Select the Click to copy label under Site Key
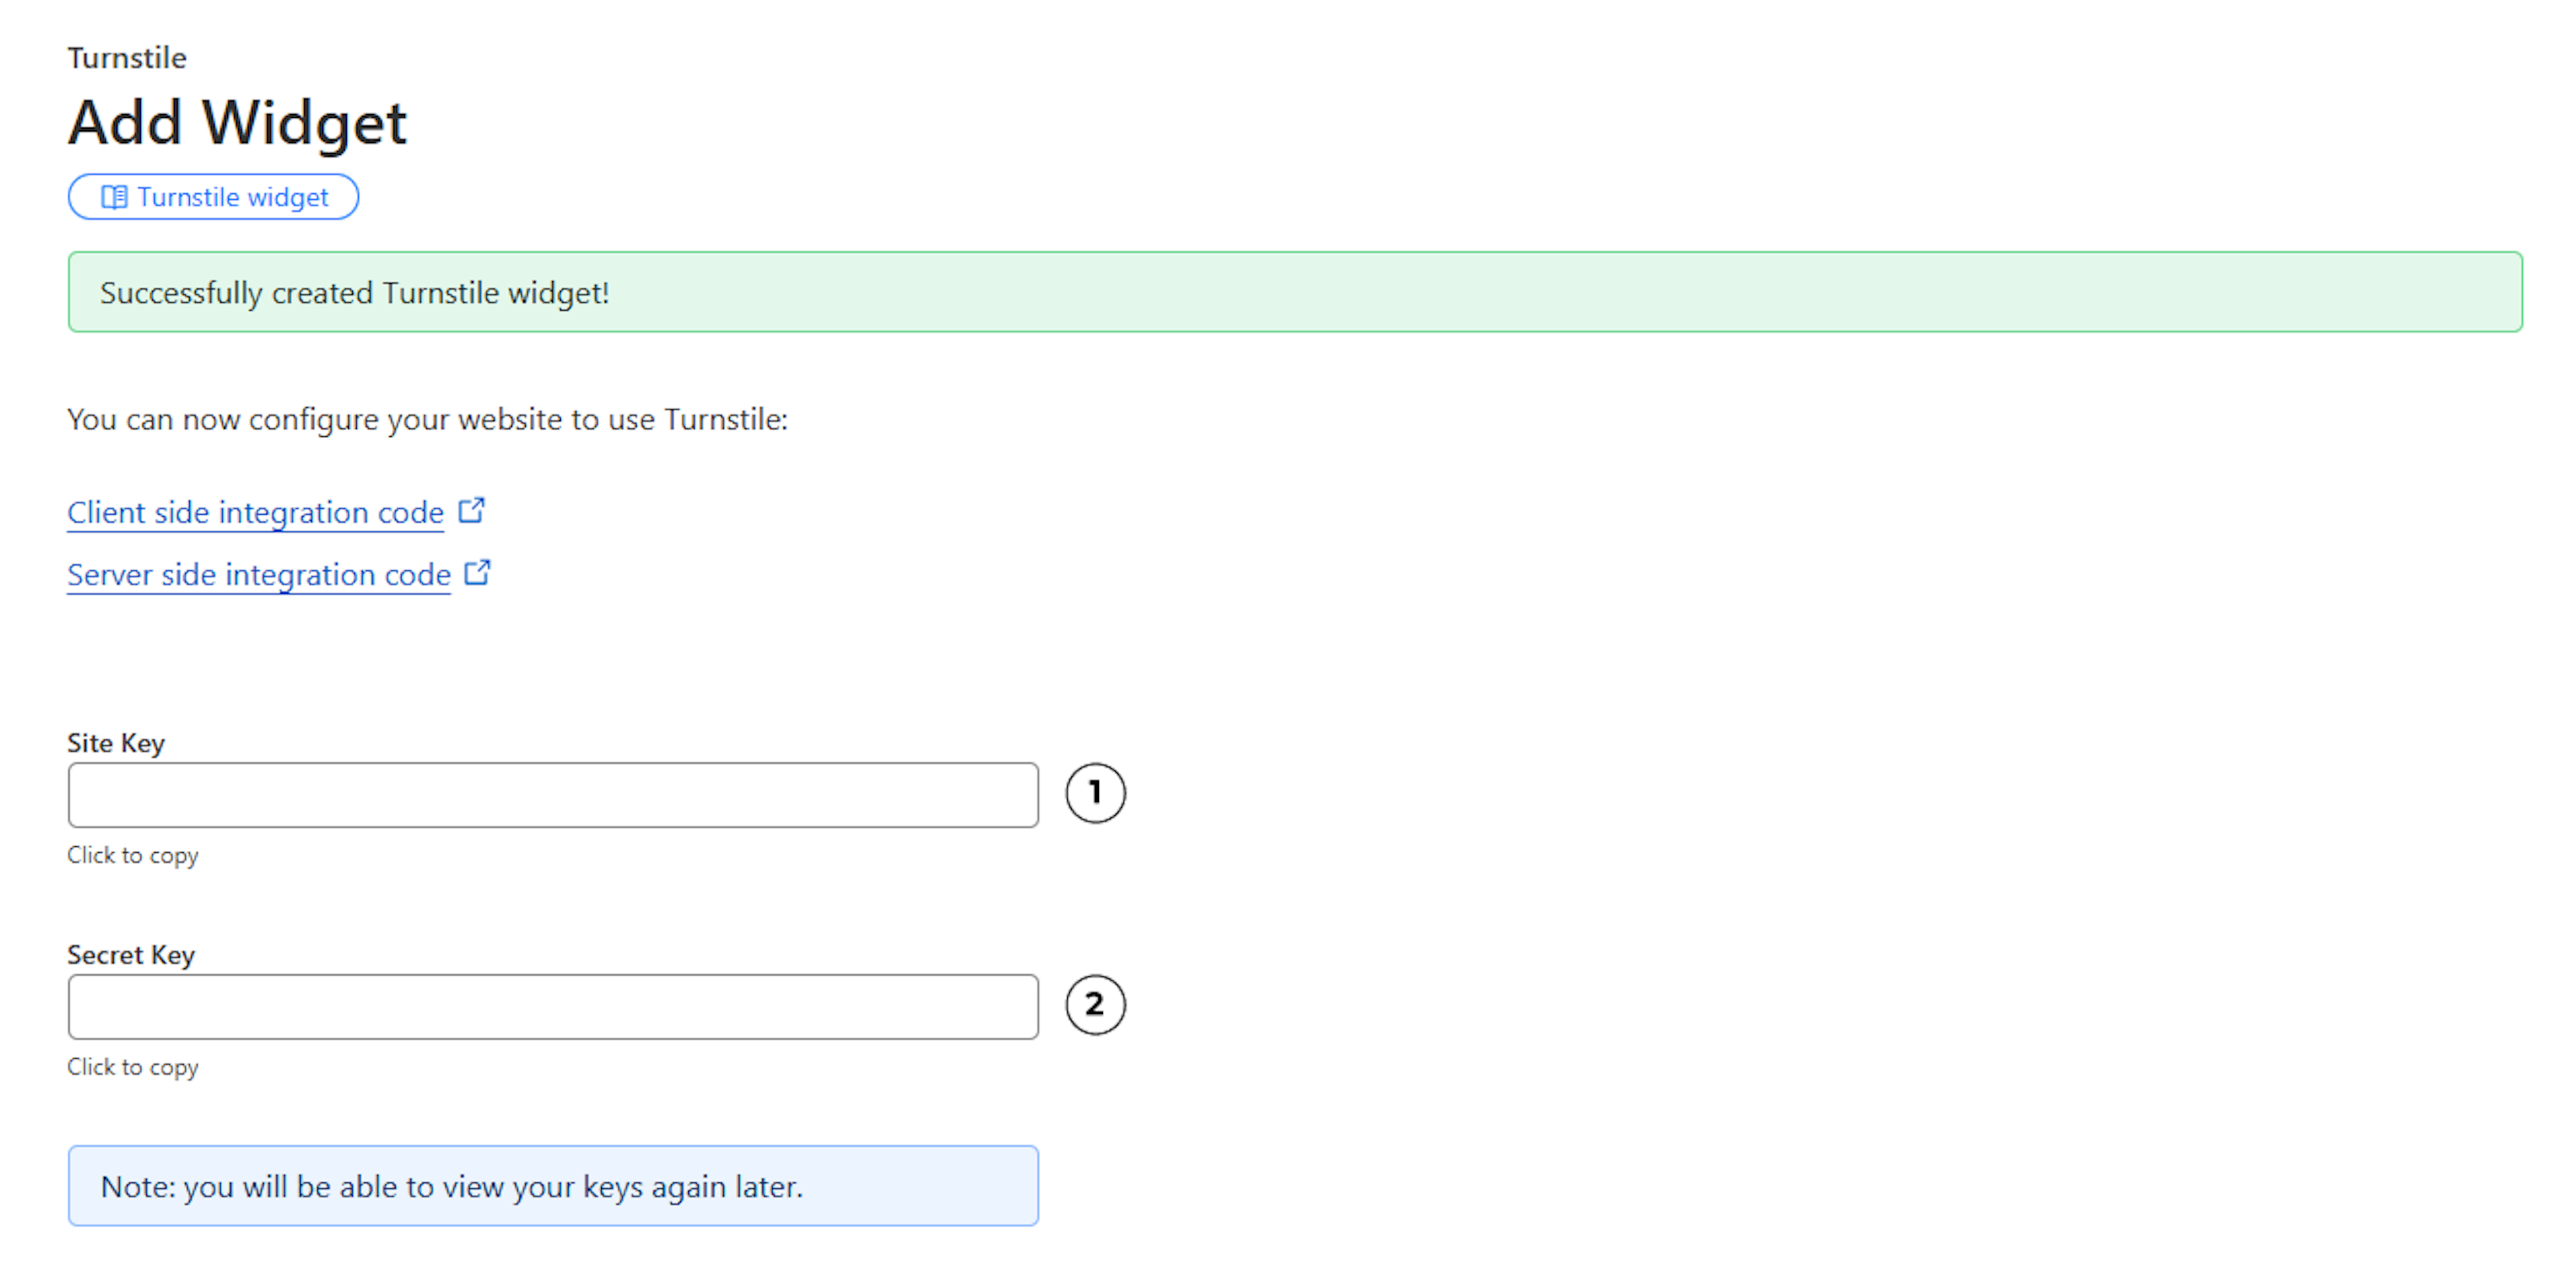Image resolution: width=2576 pixels, height=1279 pixels. [132, 855]
